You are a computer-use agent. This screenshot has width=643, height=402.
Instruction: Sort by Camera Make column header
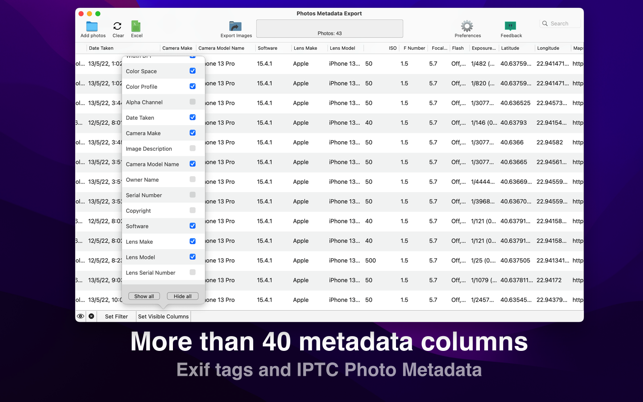click(177, 48)
